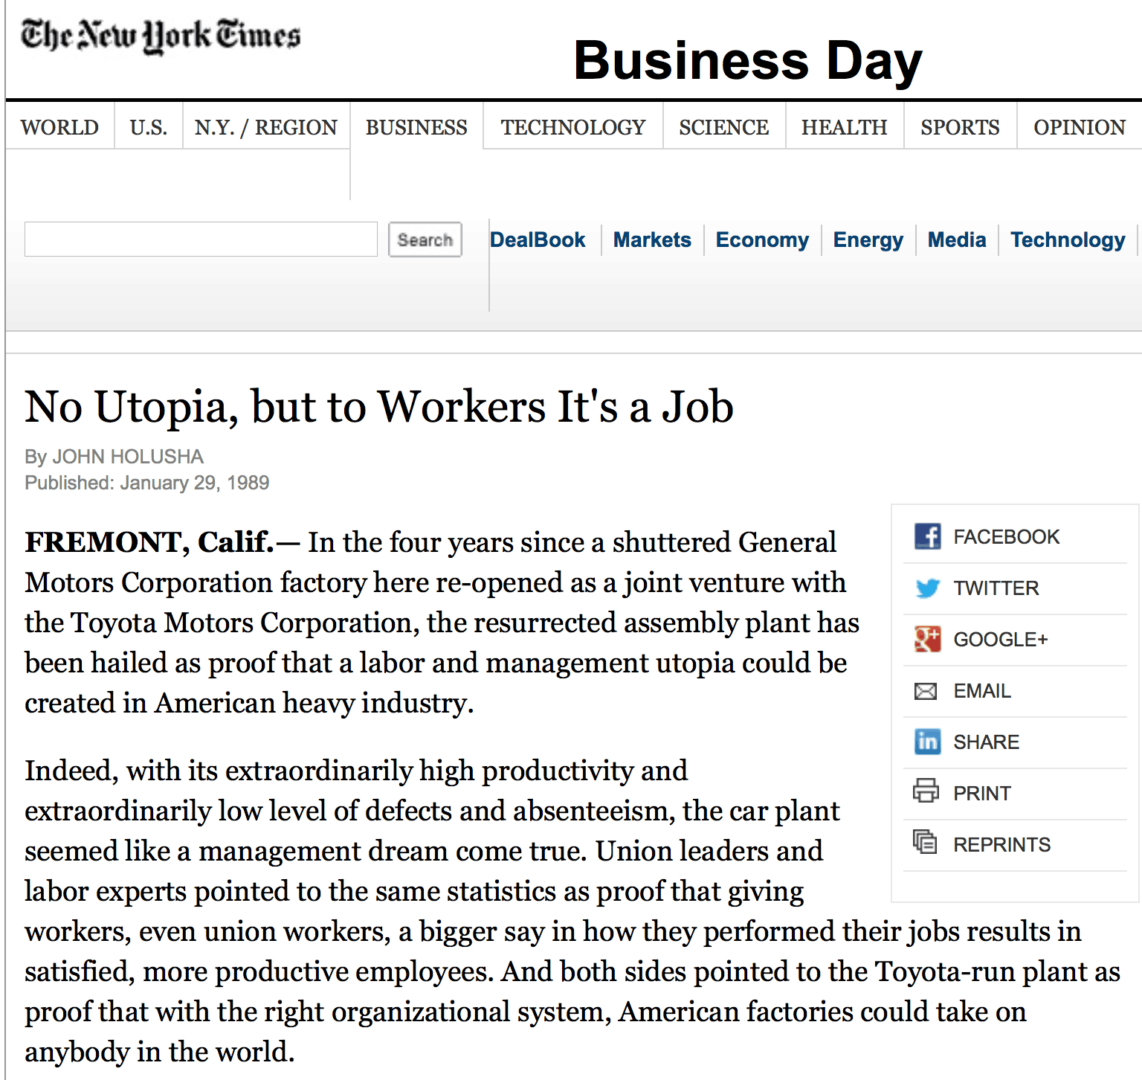Viewport: 1142px width, 1080px height.
Task: Click the Facebook share icon
Action: [x=927, y=537]
